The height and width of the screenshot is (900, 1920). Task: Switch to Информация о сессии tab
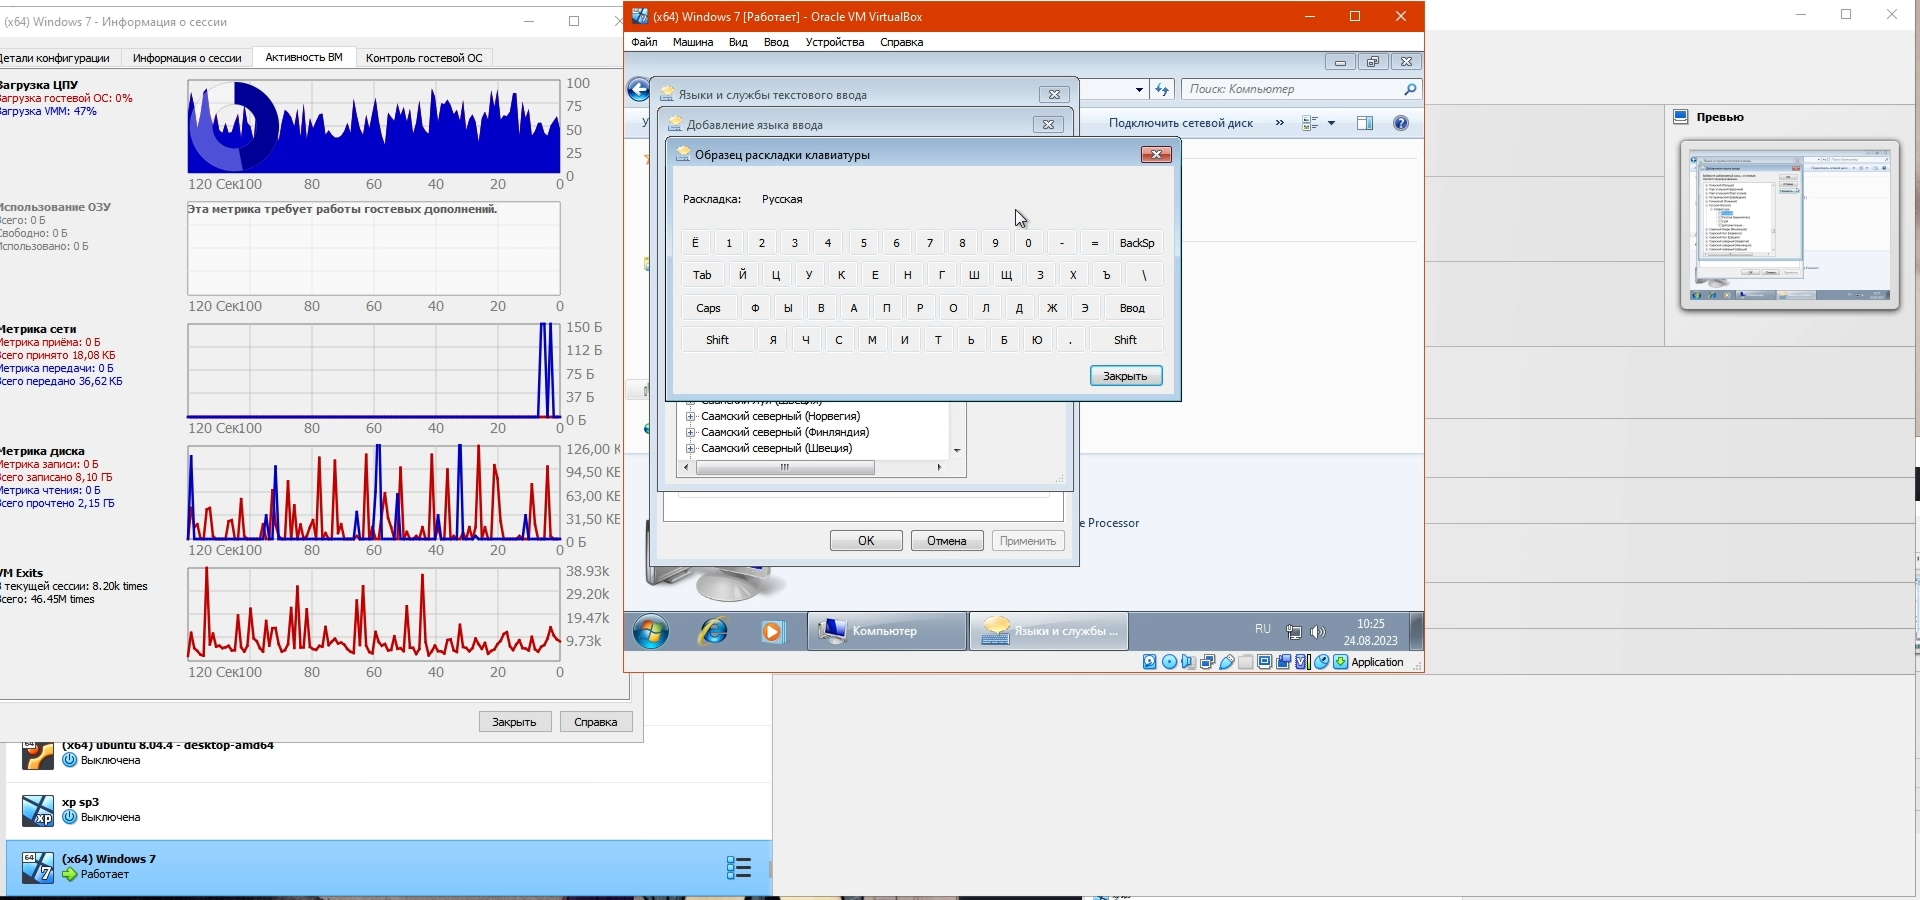(187, 58)
